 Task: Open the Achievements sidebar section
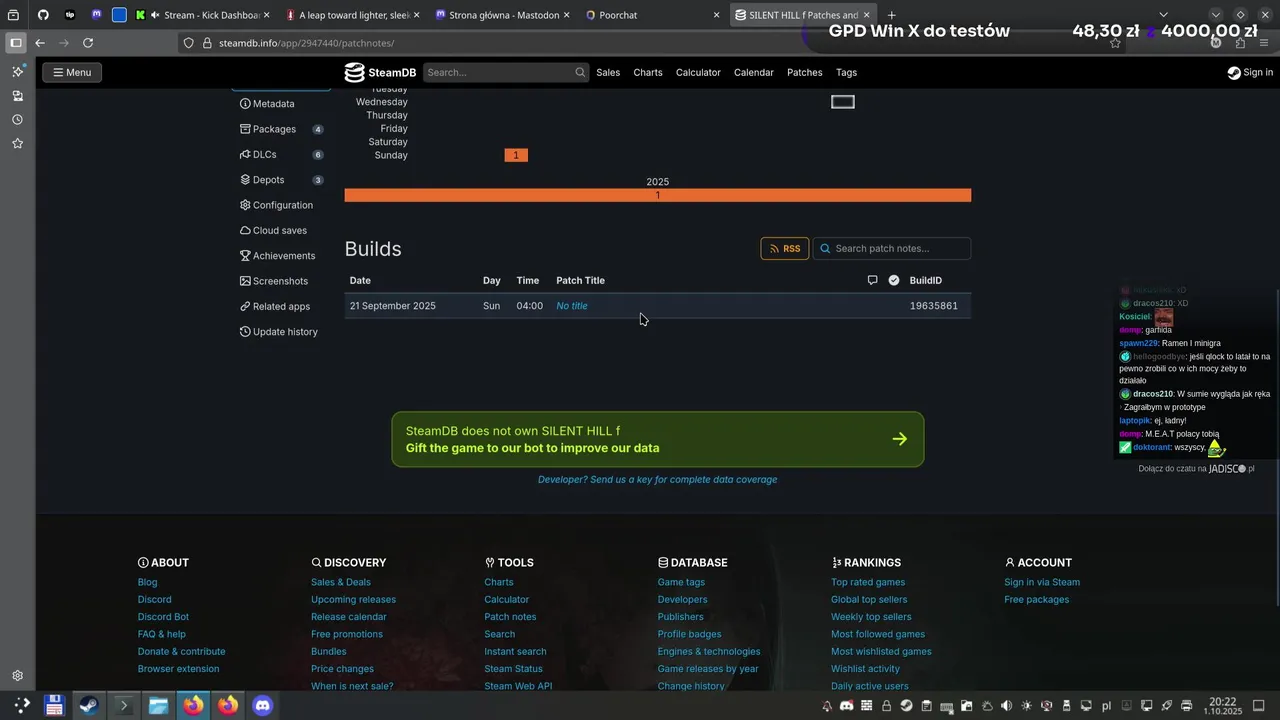[281, 256]
